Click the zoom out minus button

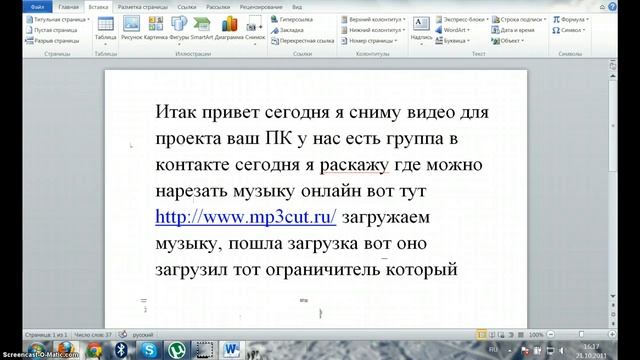pyautogui.click(x=551, y=334)
